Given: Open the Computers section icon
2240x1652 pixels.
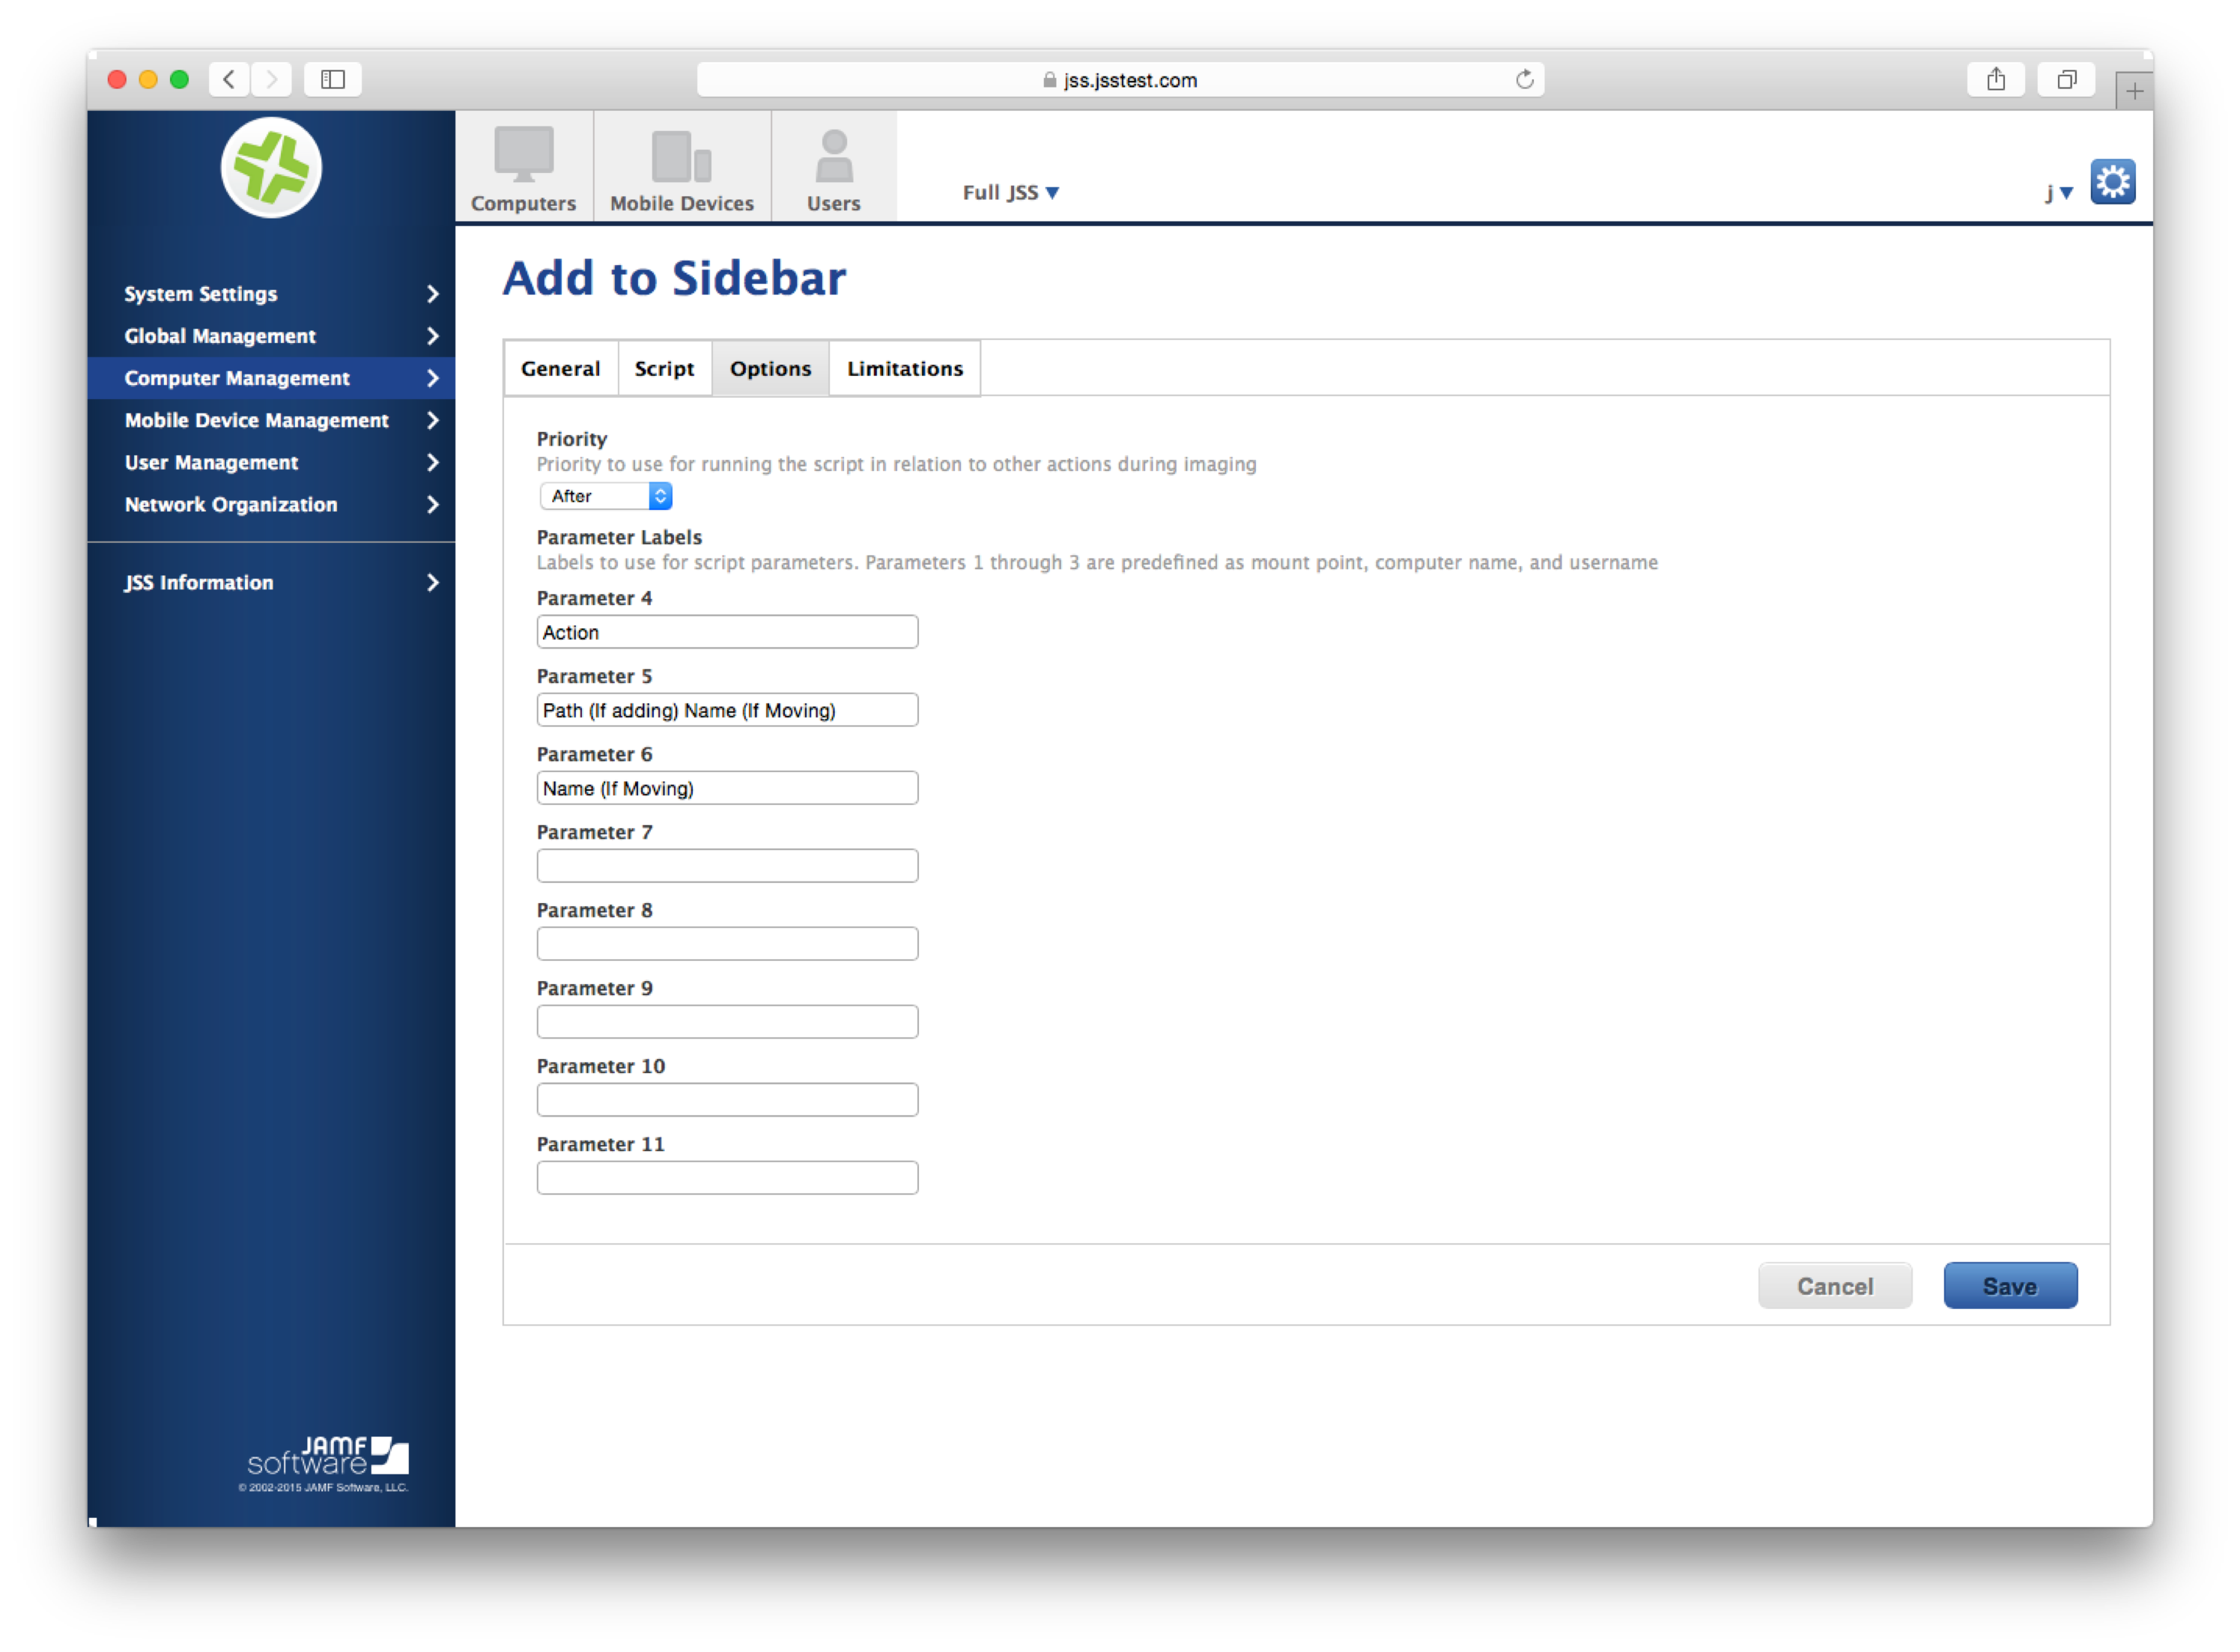Looking at the screenshot, I should pos(523,167).
